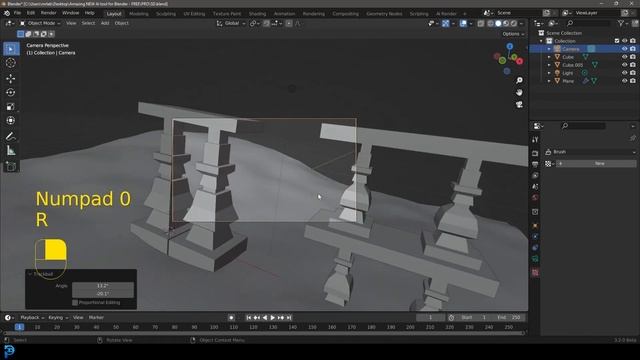The image size is (640, 360).
Task: Toggle visibility eye for Camera
Action: pos(624,49)
